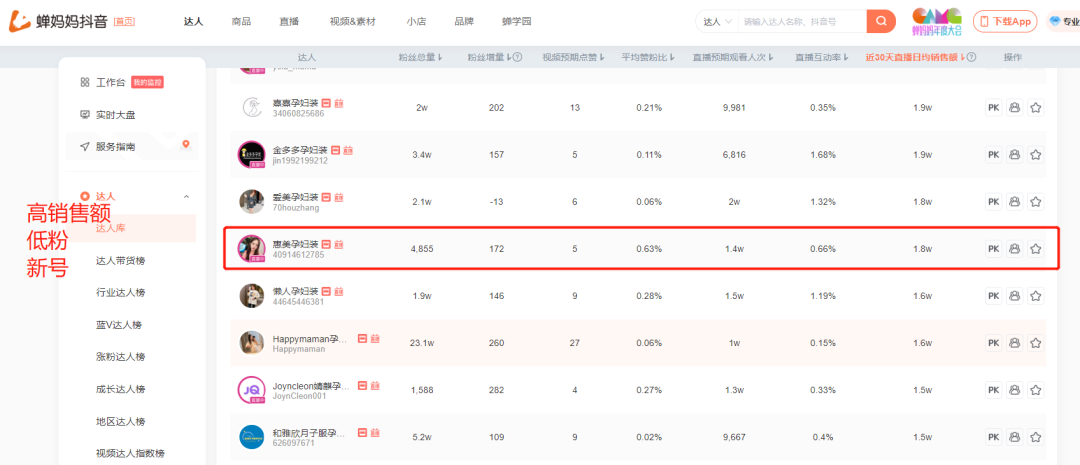Open the 商品 top navigation tab

coord(241,22)
